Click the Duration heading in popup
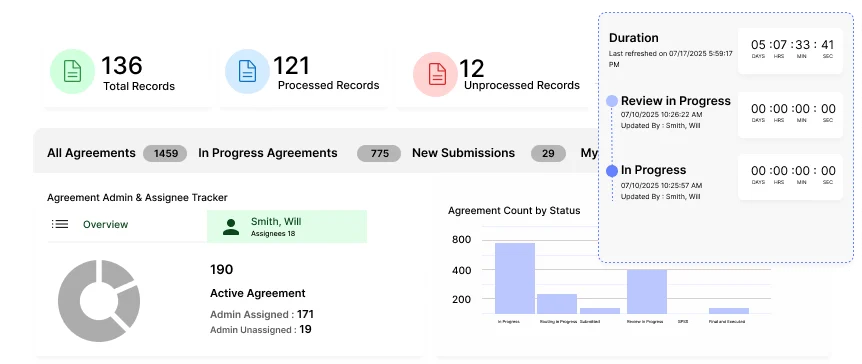Viewport: 862px width, 364px height. (x=633, y=38)
